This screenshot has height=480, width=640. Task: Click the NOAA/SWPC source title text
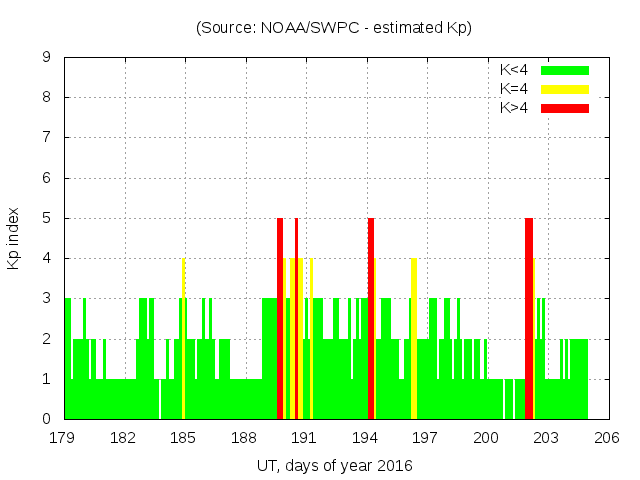[334, 28]
